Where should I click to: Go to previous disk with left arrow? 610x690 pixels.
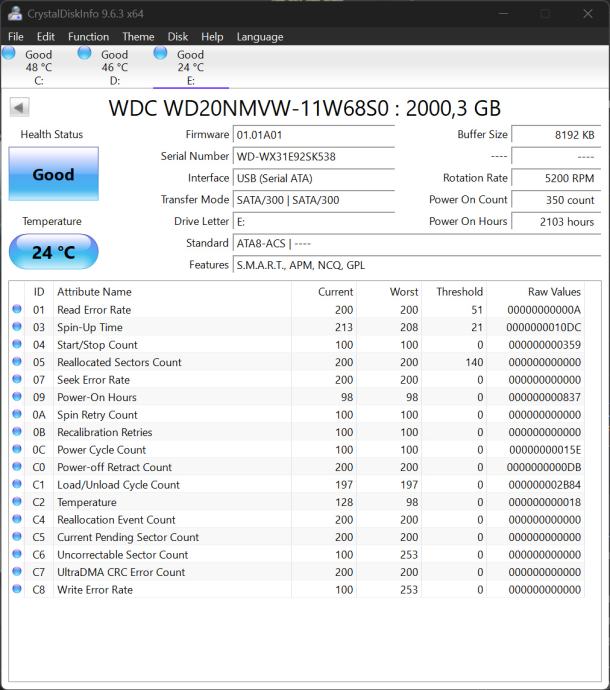19,107
